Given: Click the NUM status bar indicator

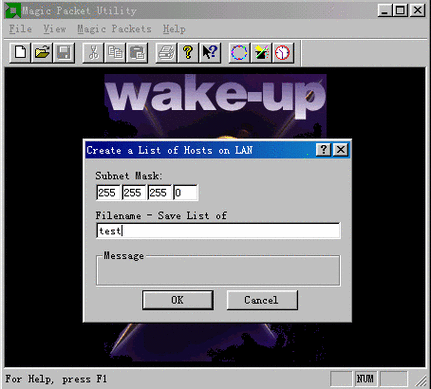Looking at the screenshot, I should 365,379.
